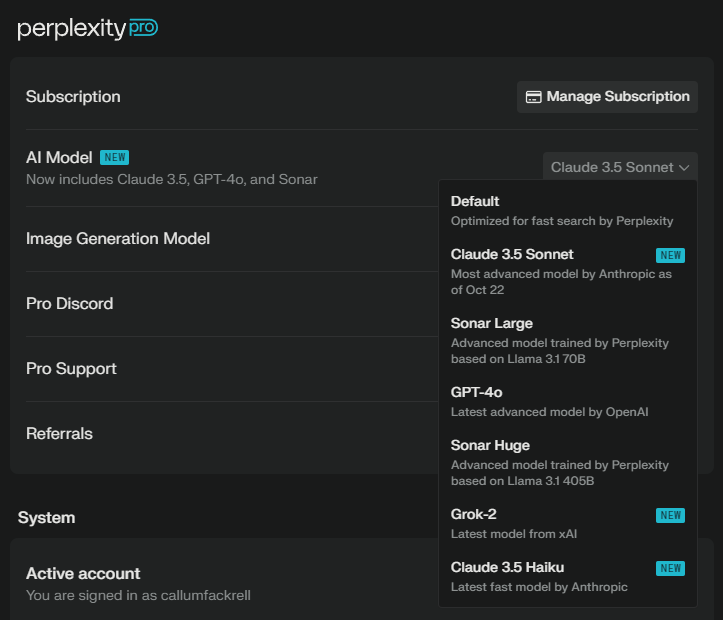Pick GPT-4o as the AI model

[568, 402]
